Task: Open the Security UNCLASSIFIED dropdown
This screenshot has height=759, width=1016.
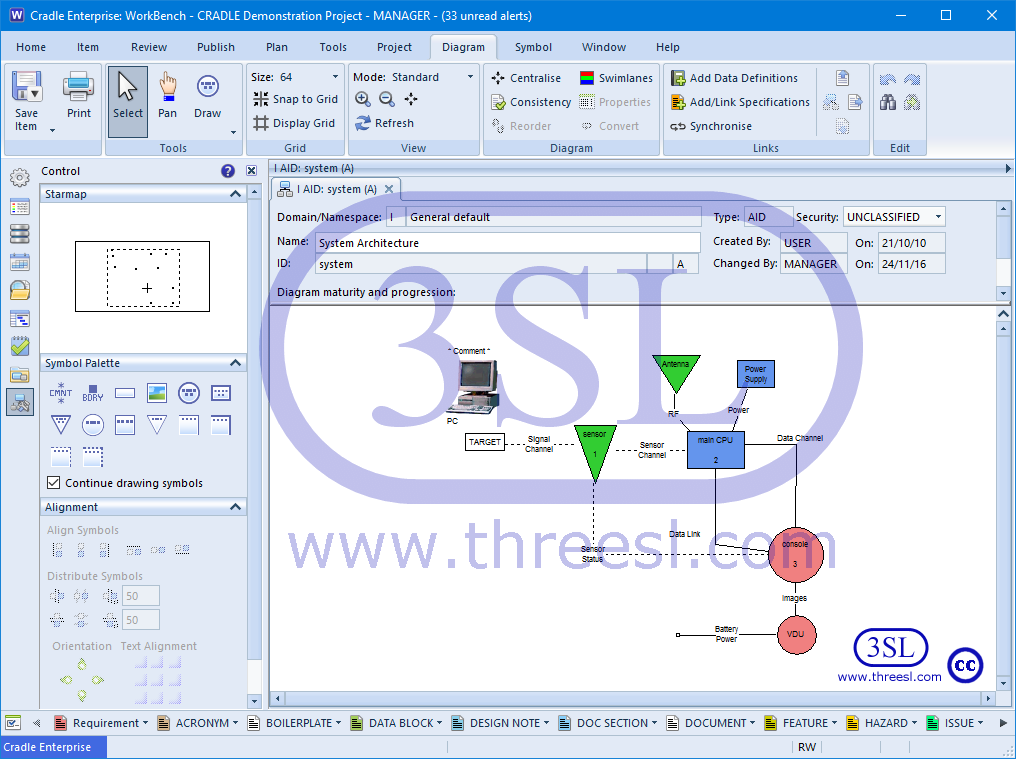Action: click(938, 217)
